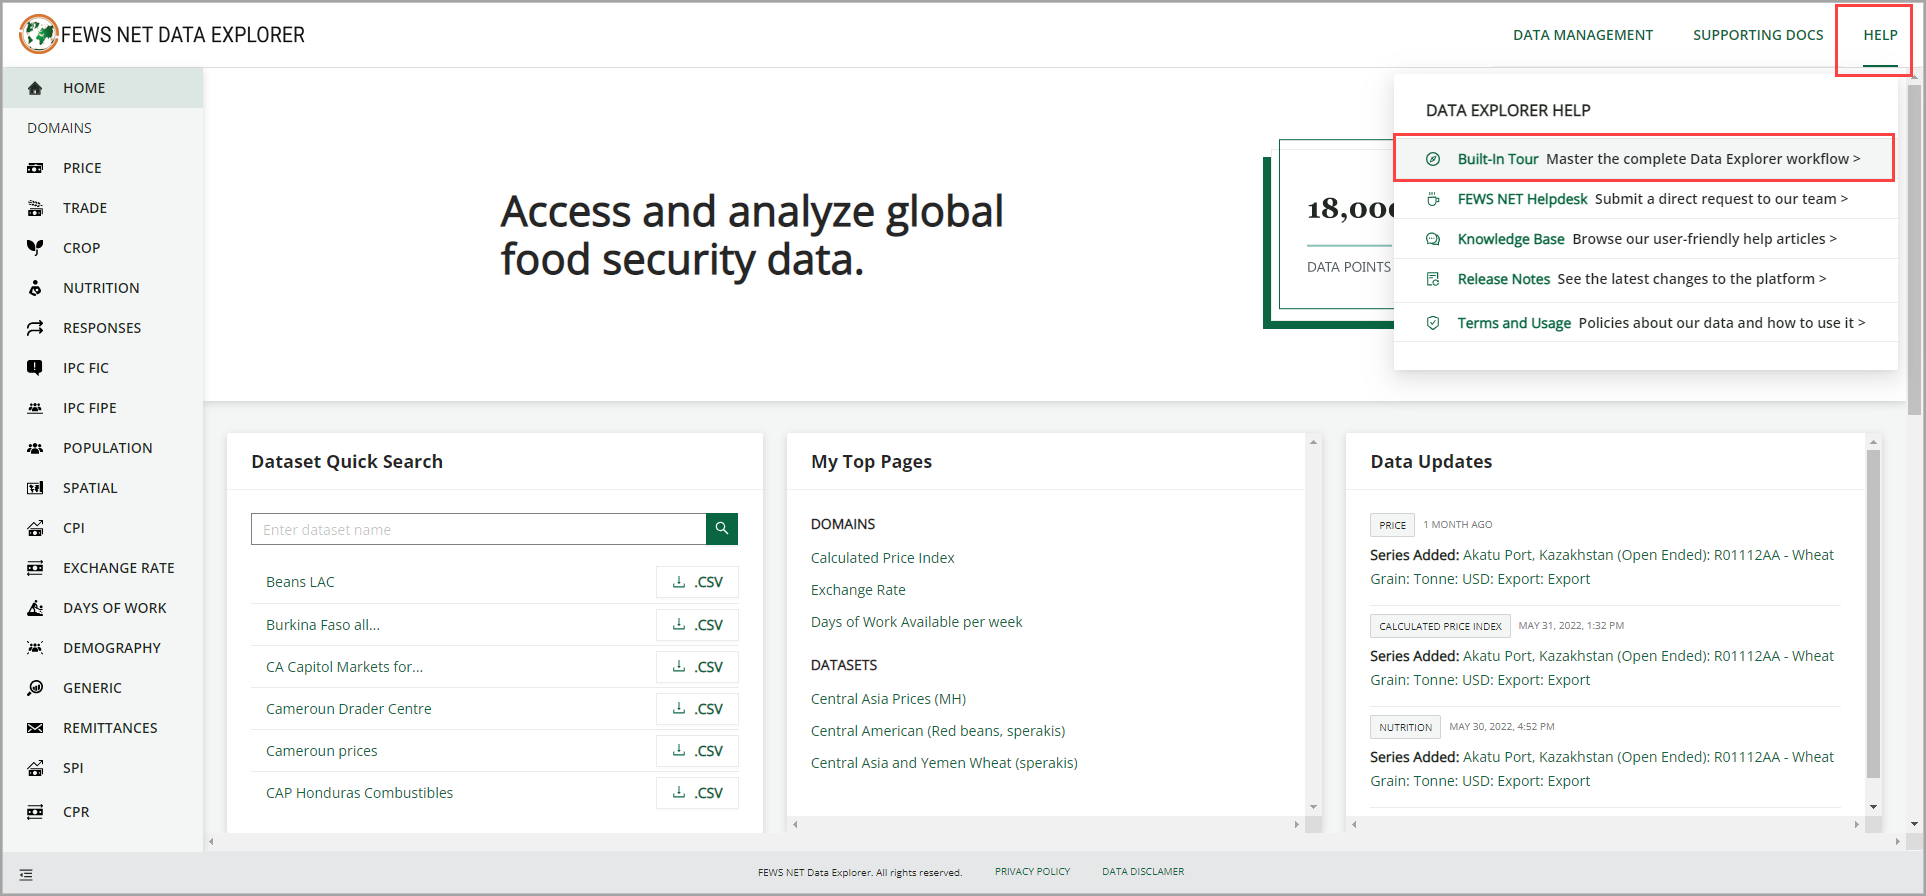This screenshot has height=896, width=1926.
Task: Open the Calculated Price Index link
Action: click(x=882, y=558)
